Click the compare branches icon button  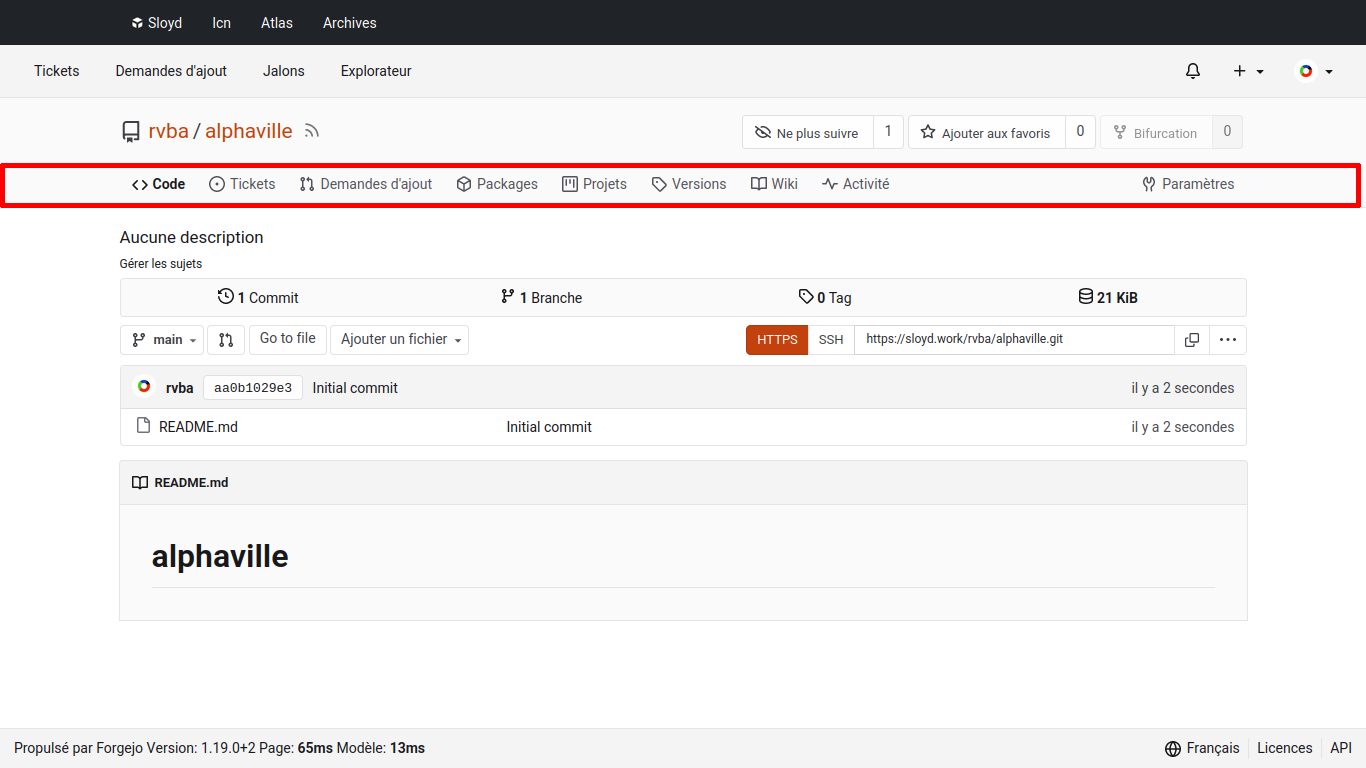click(x=226, y=340)
